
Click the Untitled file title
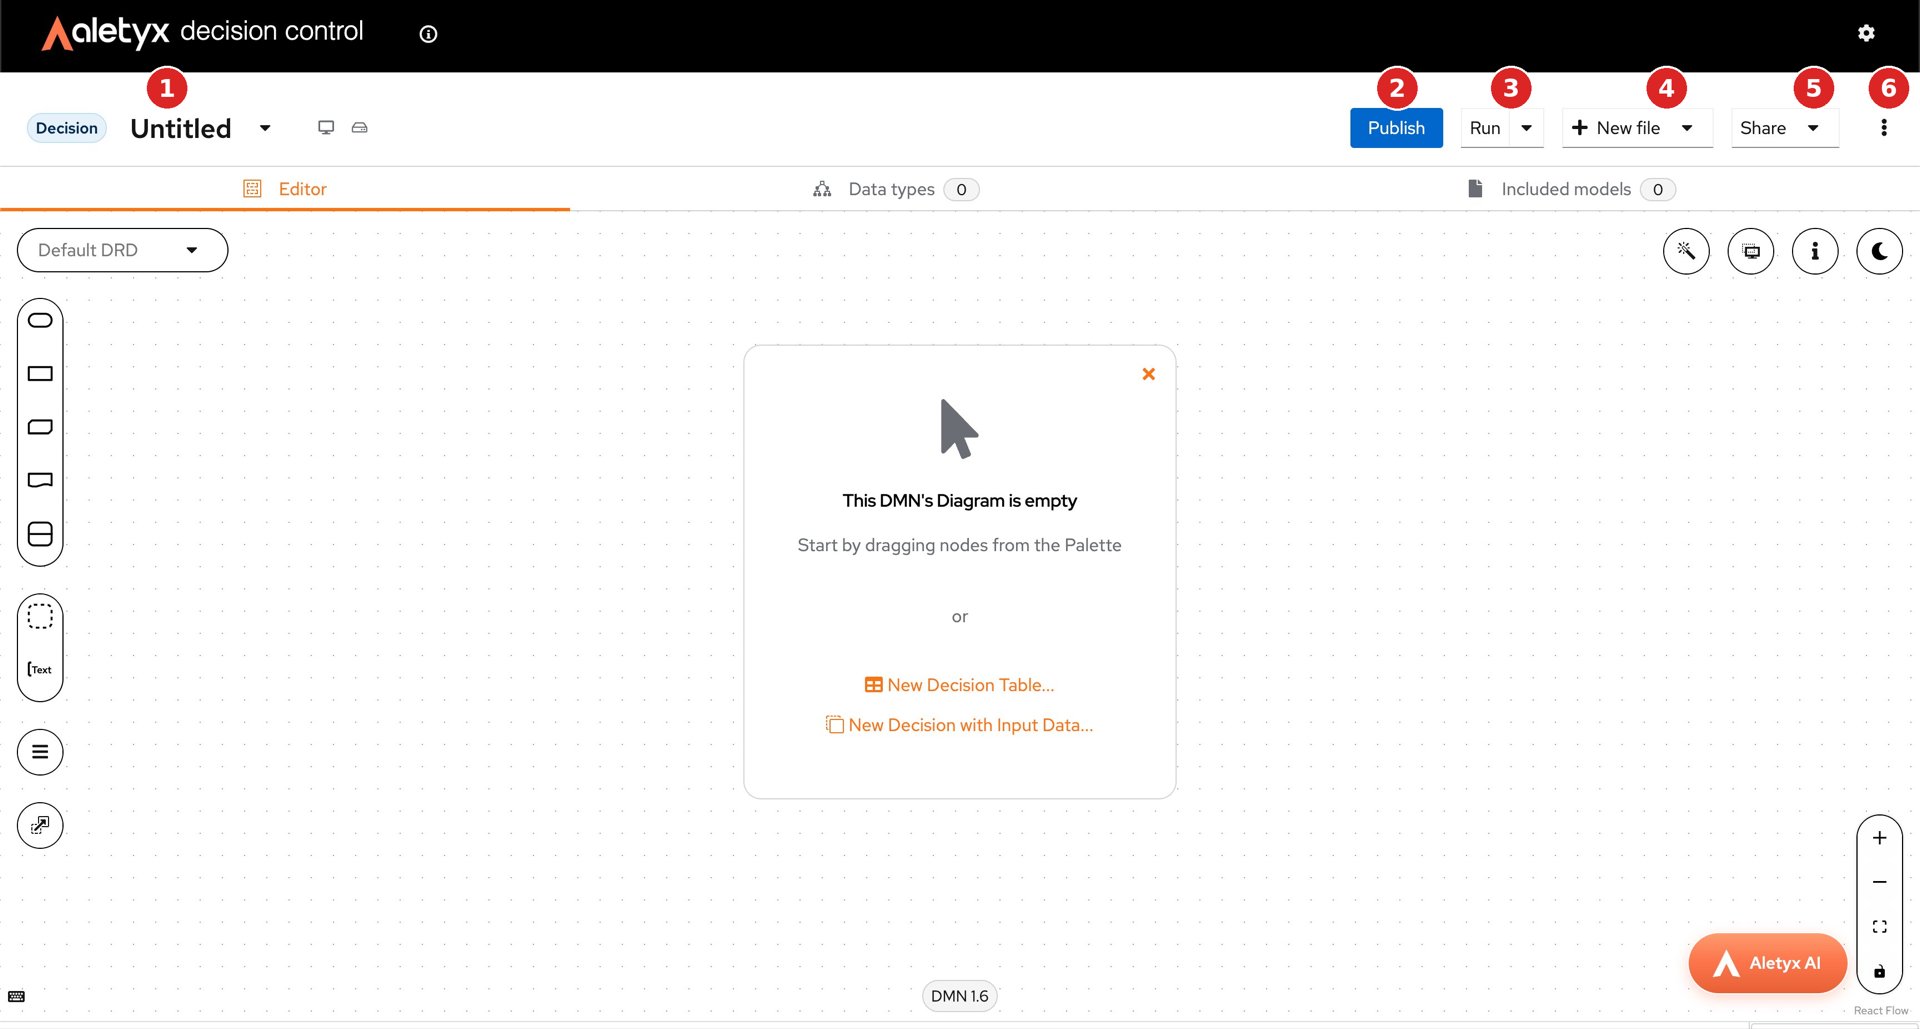pos(181,128)
